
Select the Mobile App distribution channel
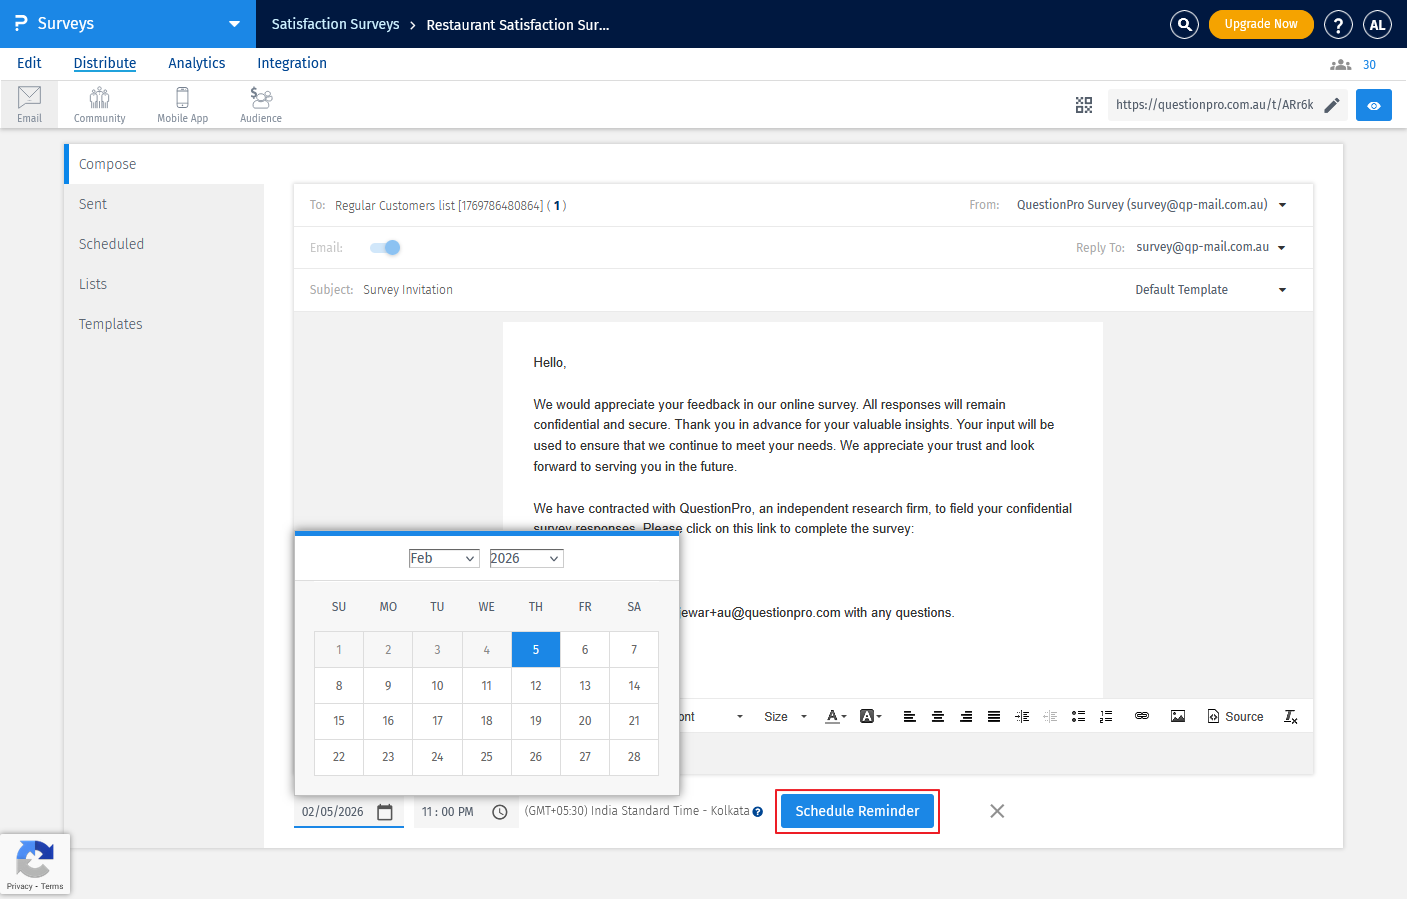click(x=182, y=103)
